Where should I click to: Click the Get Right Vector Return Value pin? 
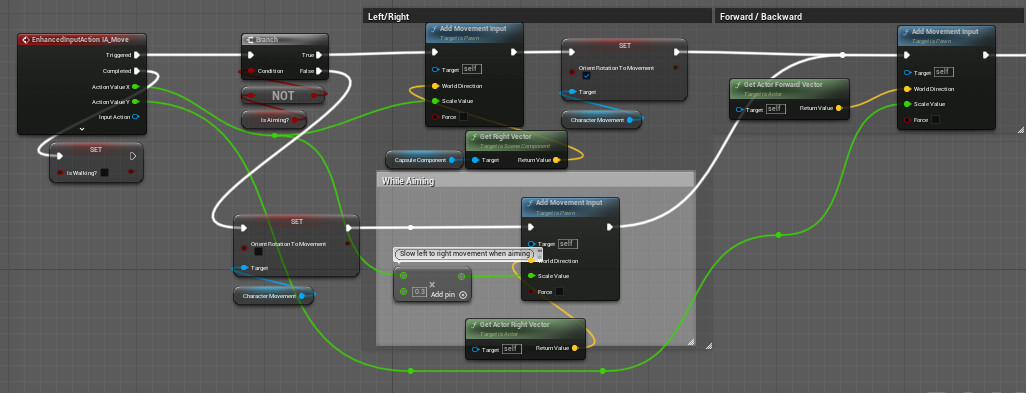(x=556, y=160)
